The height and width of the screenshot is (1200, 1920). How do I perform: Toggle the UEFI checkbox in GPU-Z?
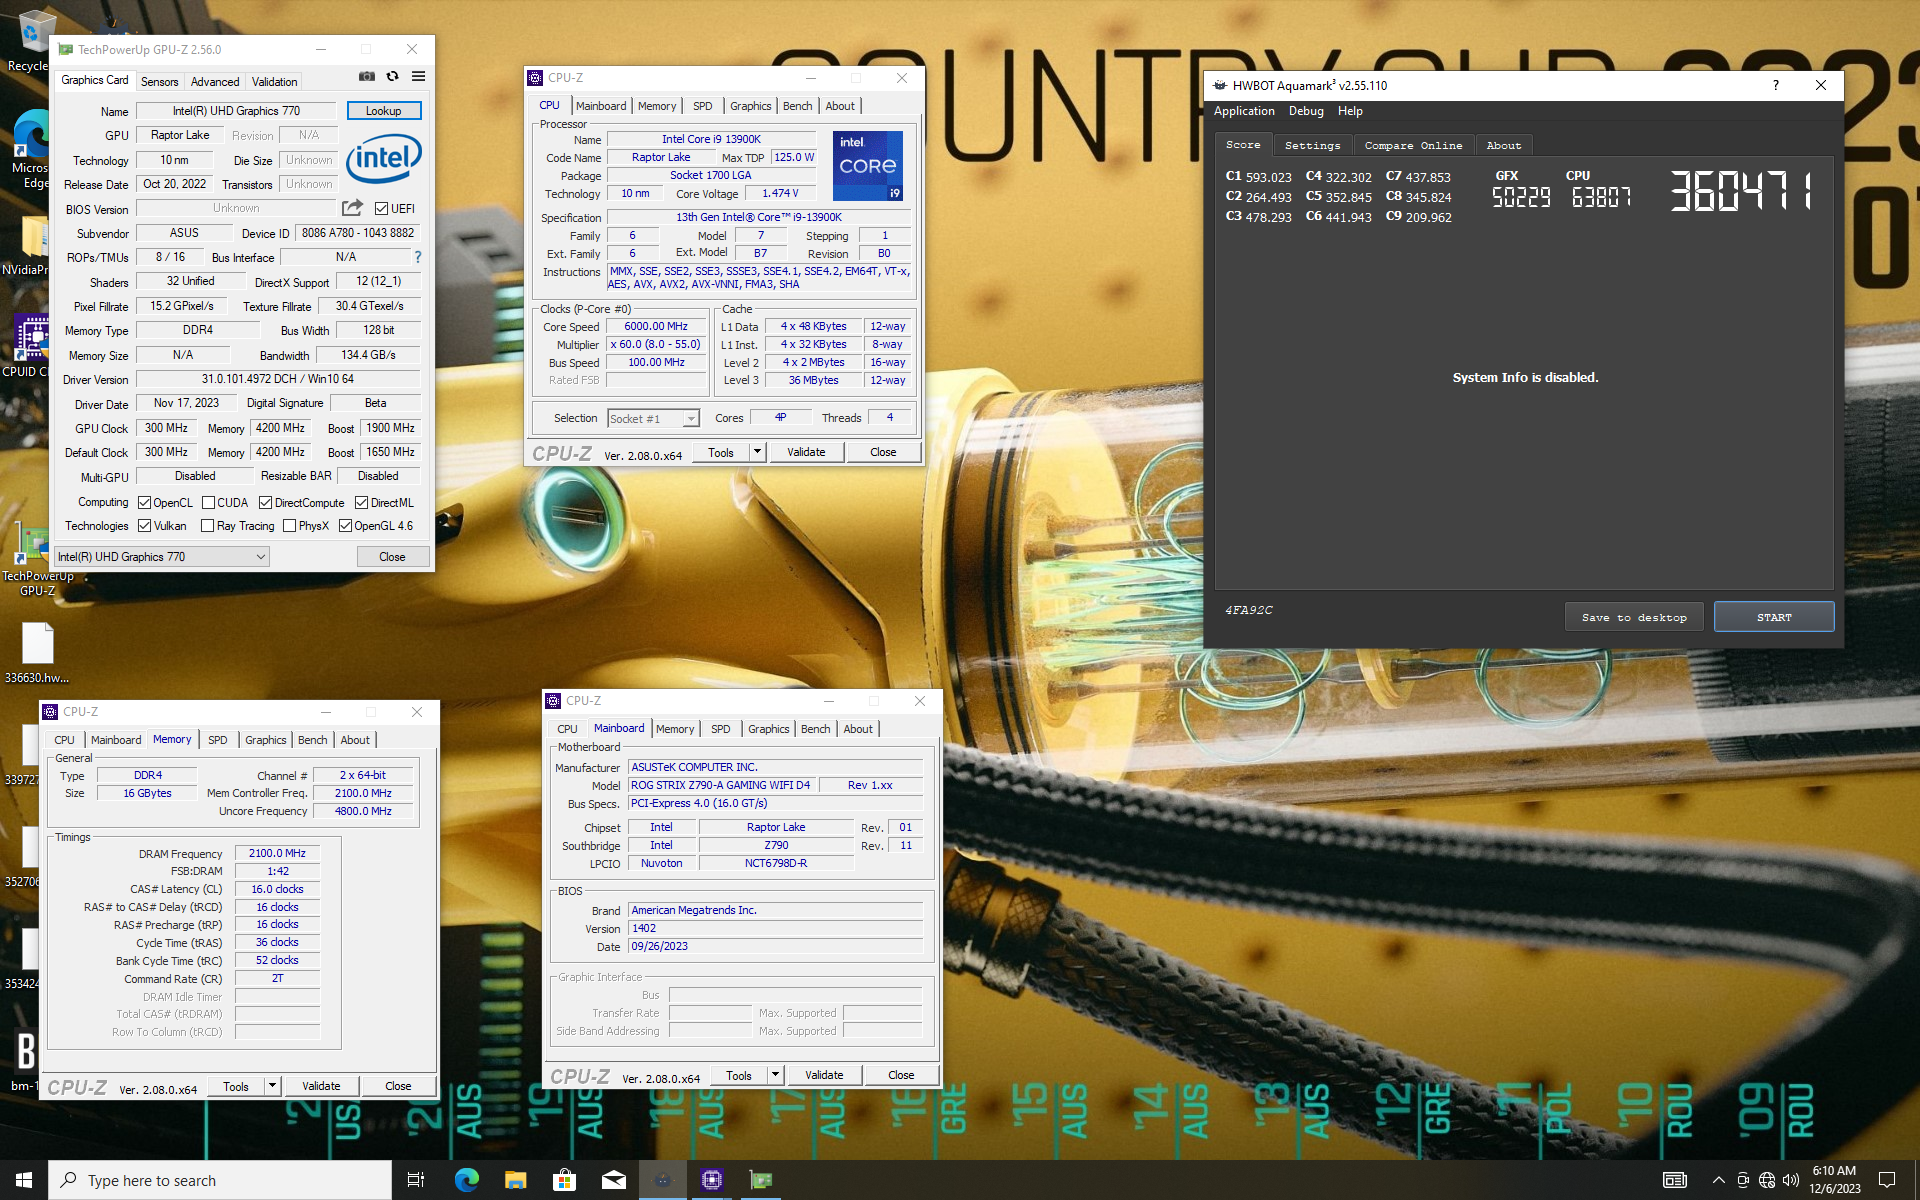pyautogui.click(x=381, y=208)
